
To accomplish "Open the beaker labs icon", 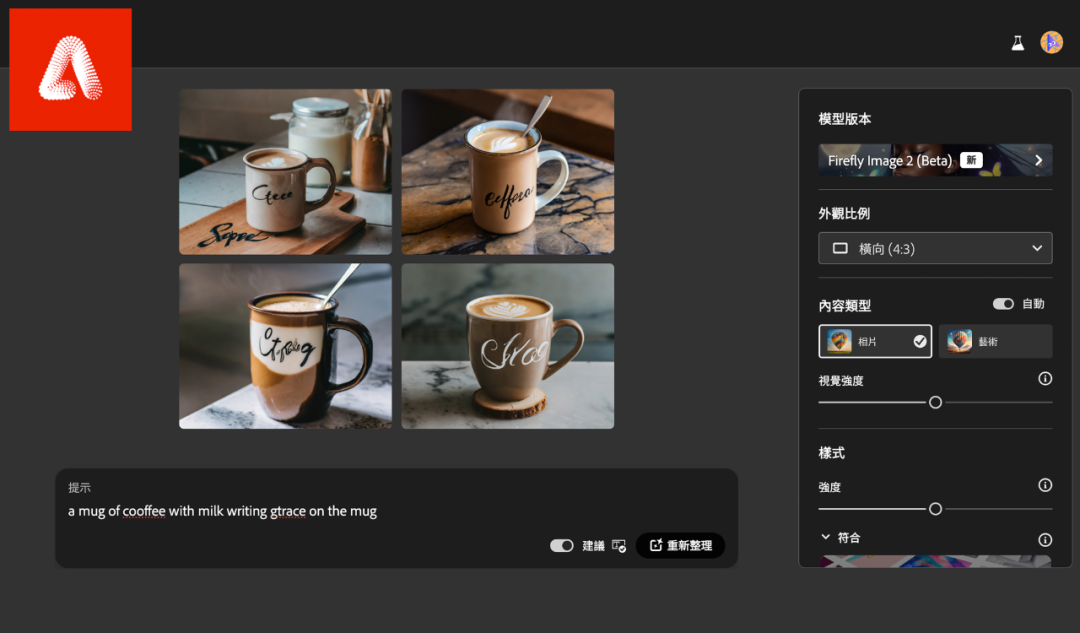I will click(x=1018, y=43).
